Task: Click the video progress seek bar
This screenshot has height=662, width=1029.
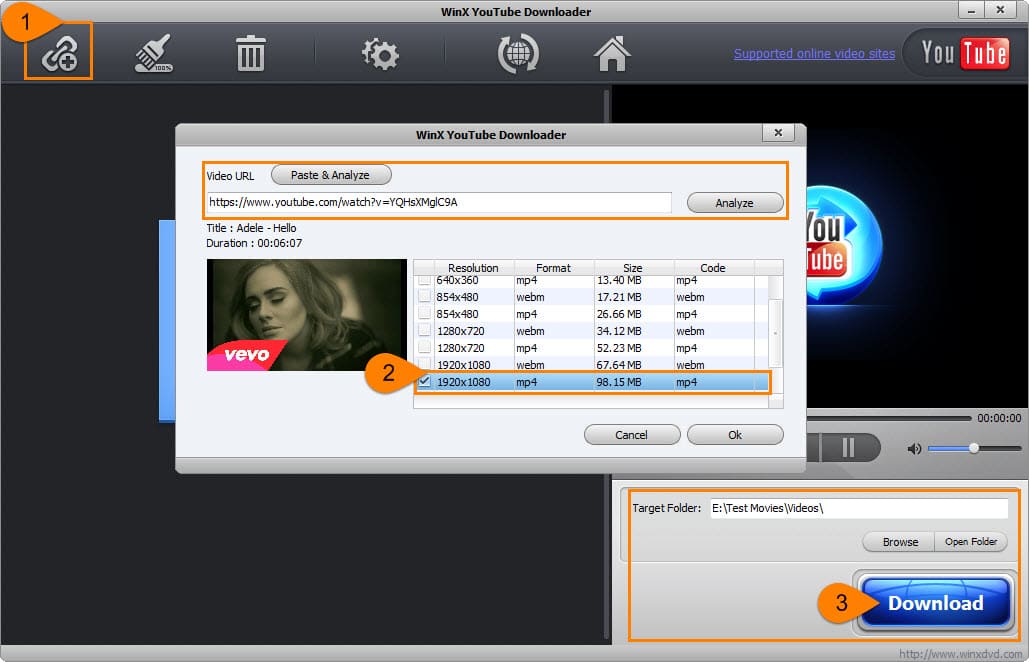Action: pyautogui.click(x=888, y=418)
